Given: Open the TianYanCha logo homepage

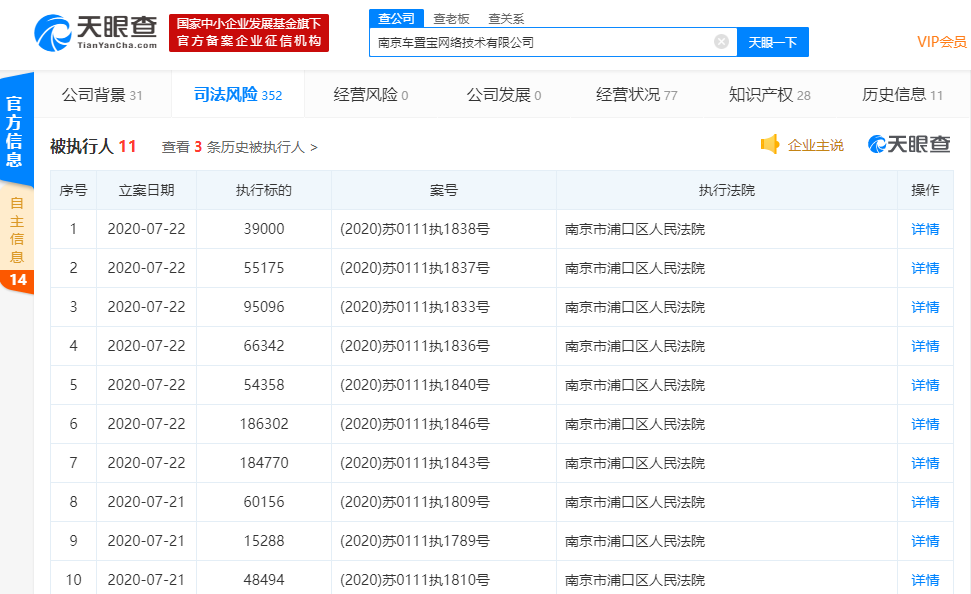Looking at the screenshot, I should click(x=96, y=33).
